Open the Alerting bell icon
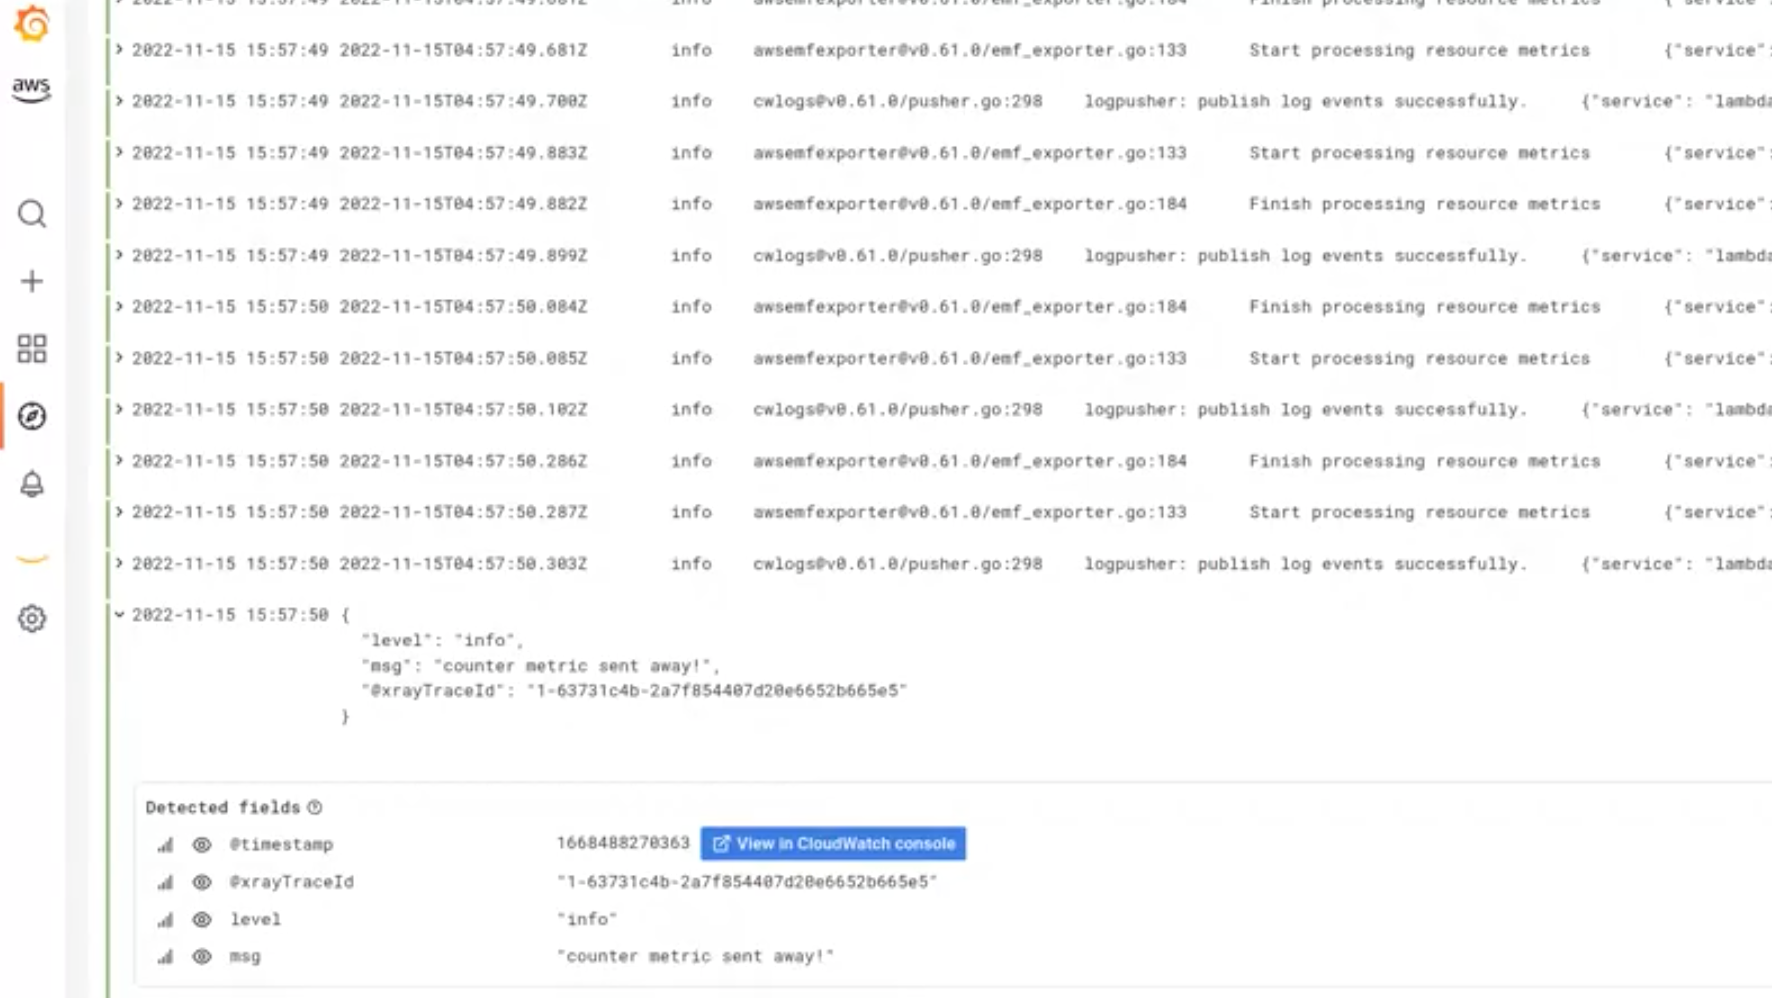1772x998 pixels. coord(30,486)
